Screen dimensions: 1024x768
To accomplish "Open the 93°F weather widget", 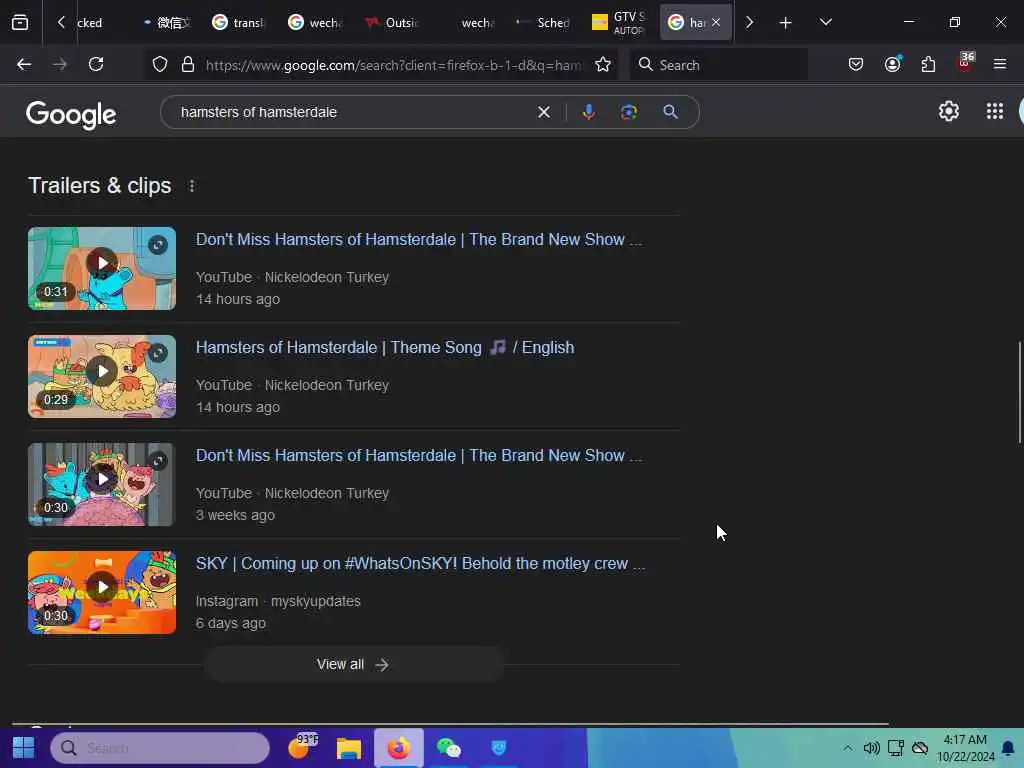I will (x=302, y=746).
